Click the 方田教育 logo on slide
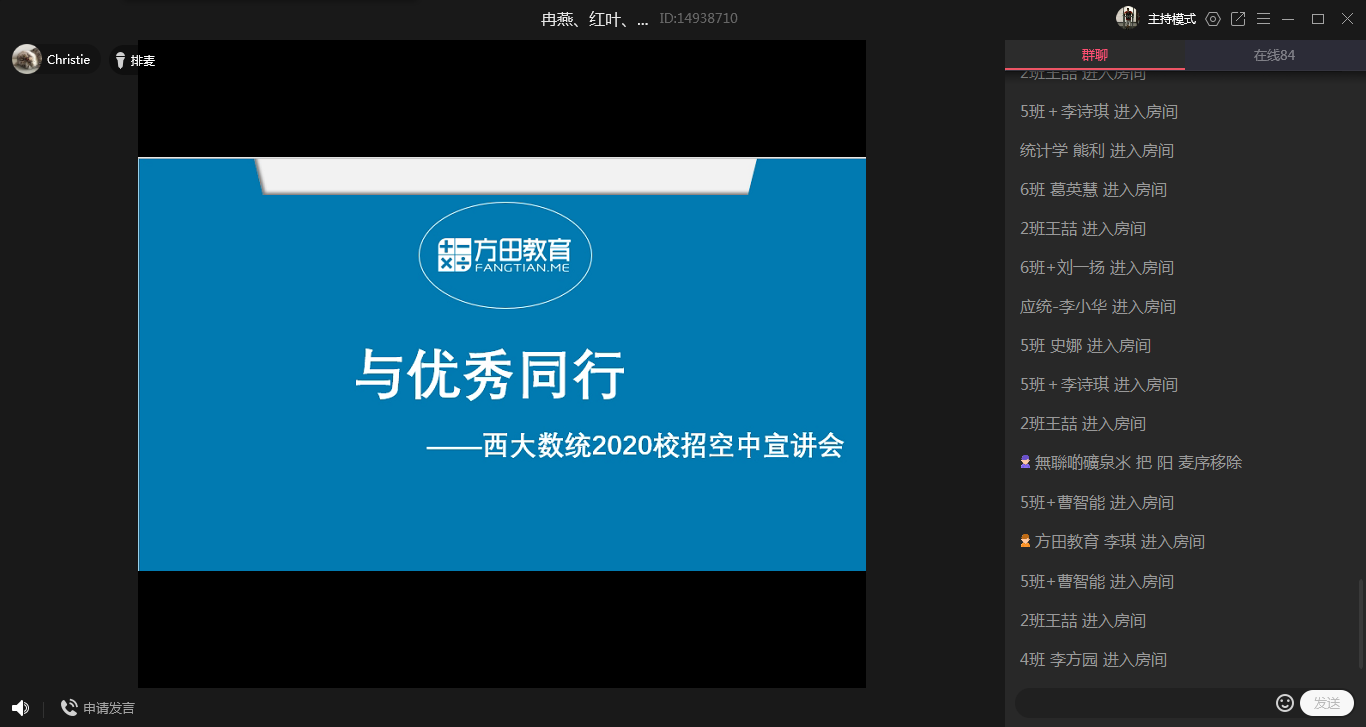The image size is (1366, 727). [505, 256]
